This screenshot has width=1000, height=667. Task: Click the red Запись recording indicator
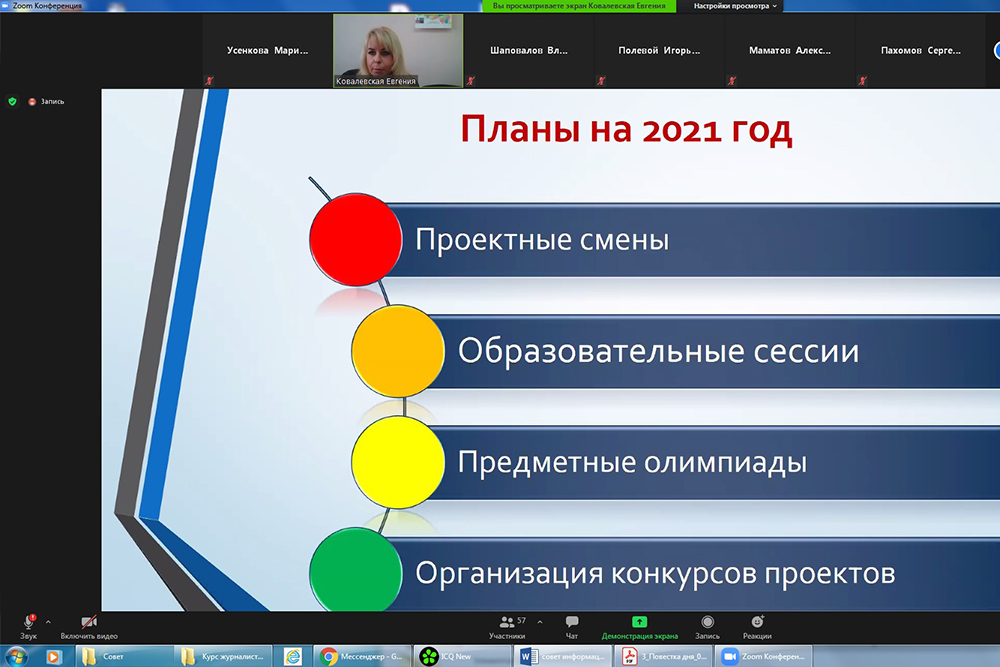point(46,101)
